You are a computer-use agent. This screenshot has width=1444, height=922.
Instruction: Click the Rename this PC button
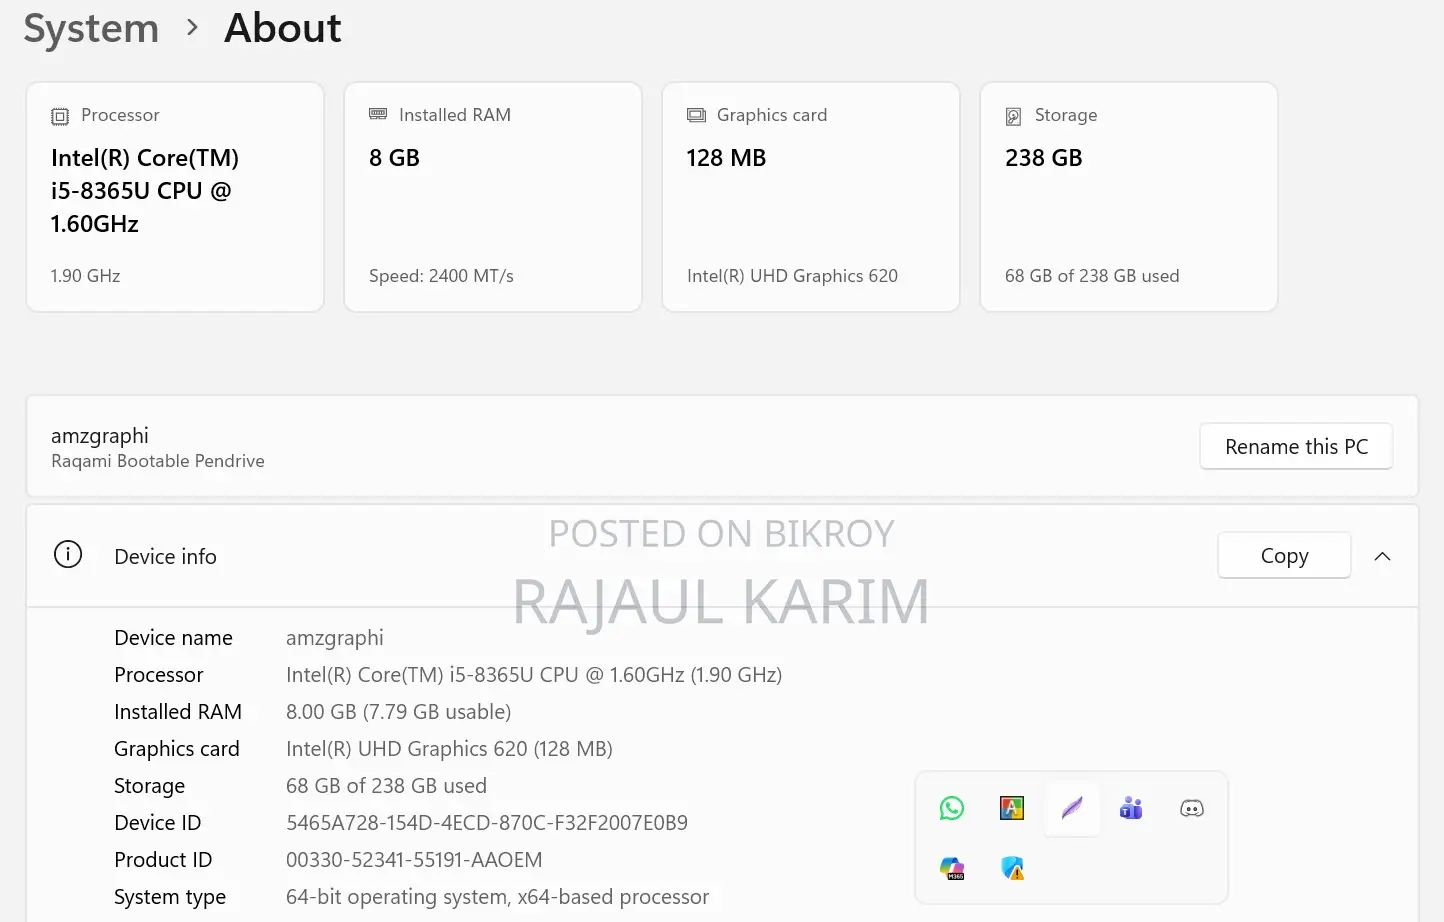point(1296,447)
